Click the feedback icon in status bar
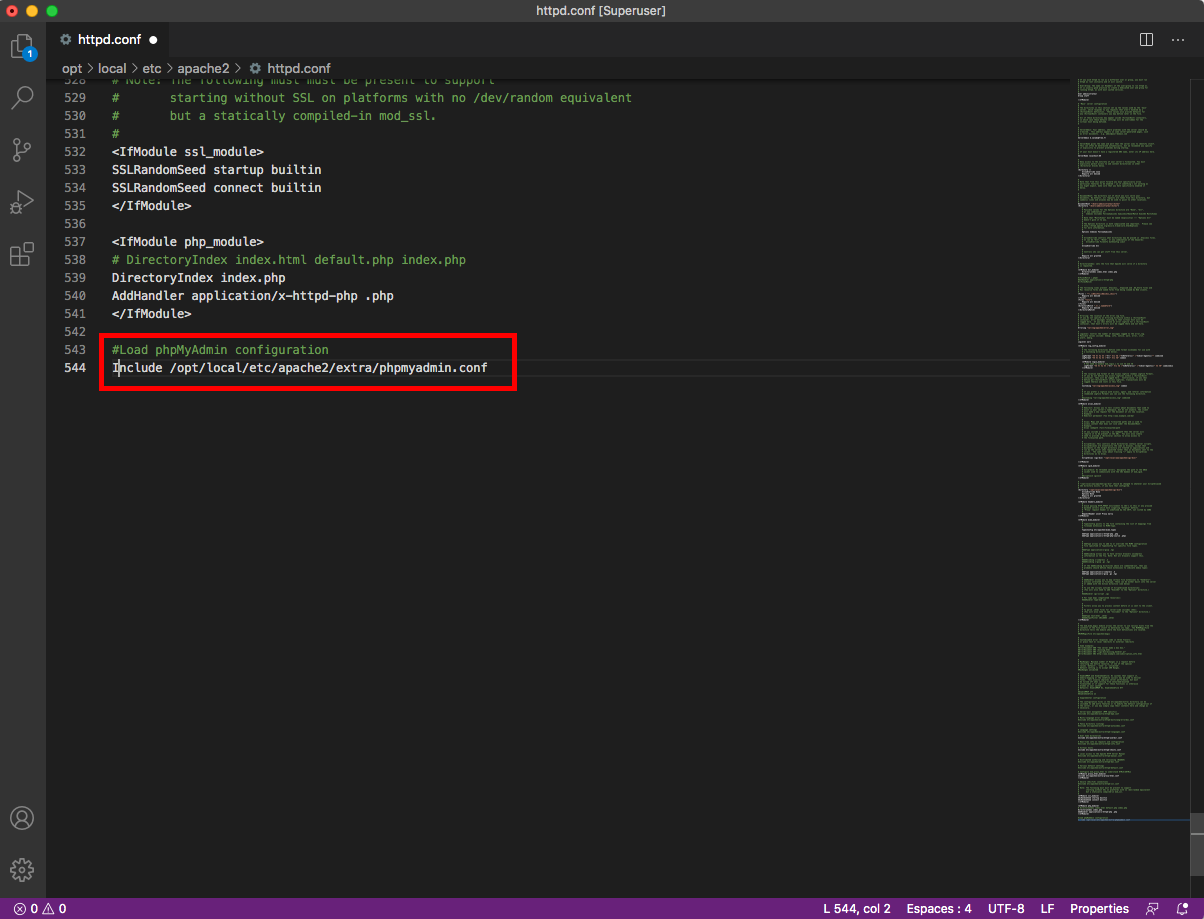 pyautogui.click(x=1153, y=909)
